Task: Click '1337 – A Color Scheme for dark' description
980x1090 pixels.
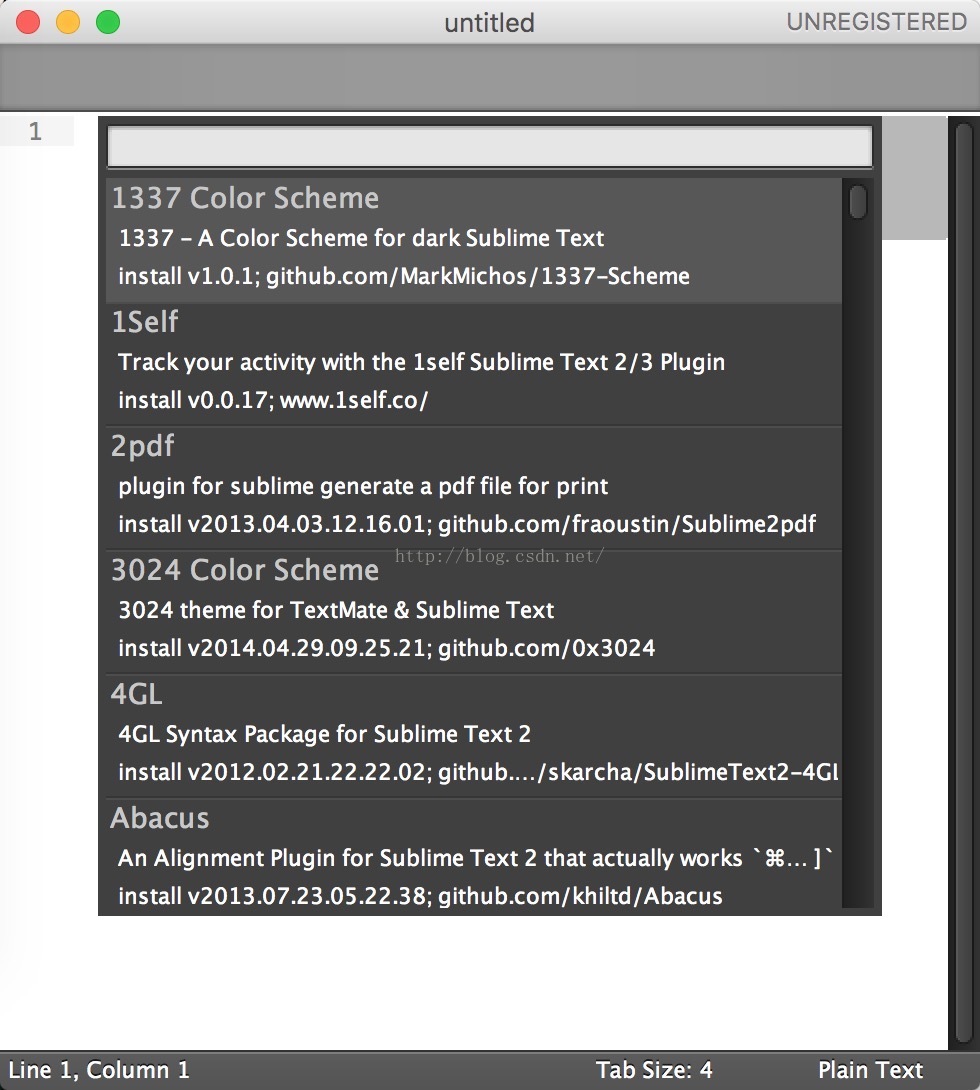Action: coord(361,238)
